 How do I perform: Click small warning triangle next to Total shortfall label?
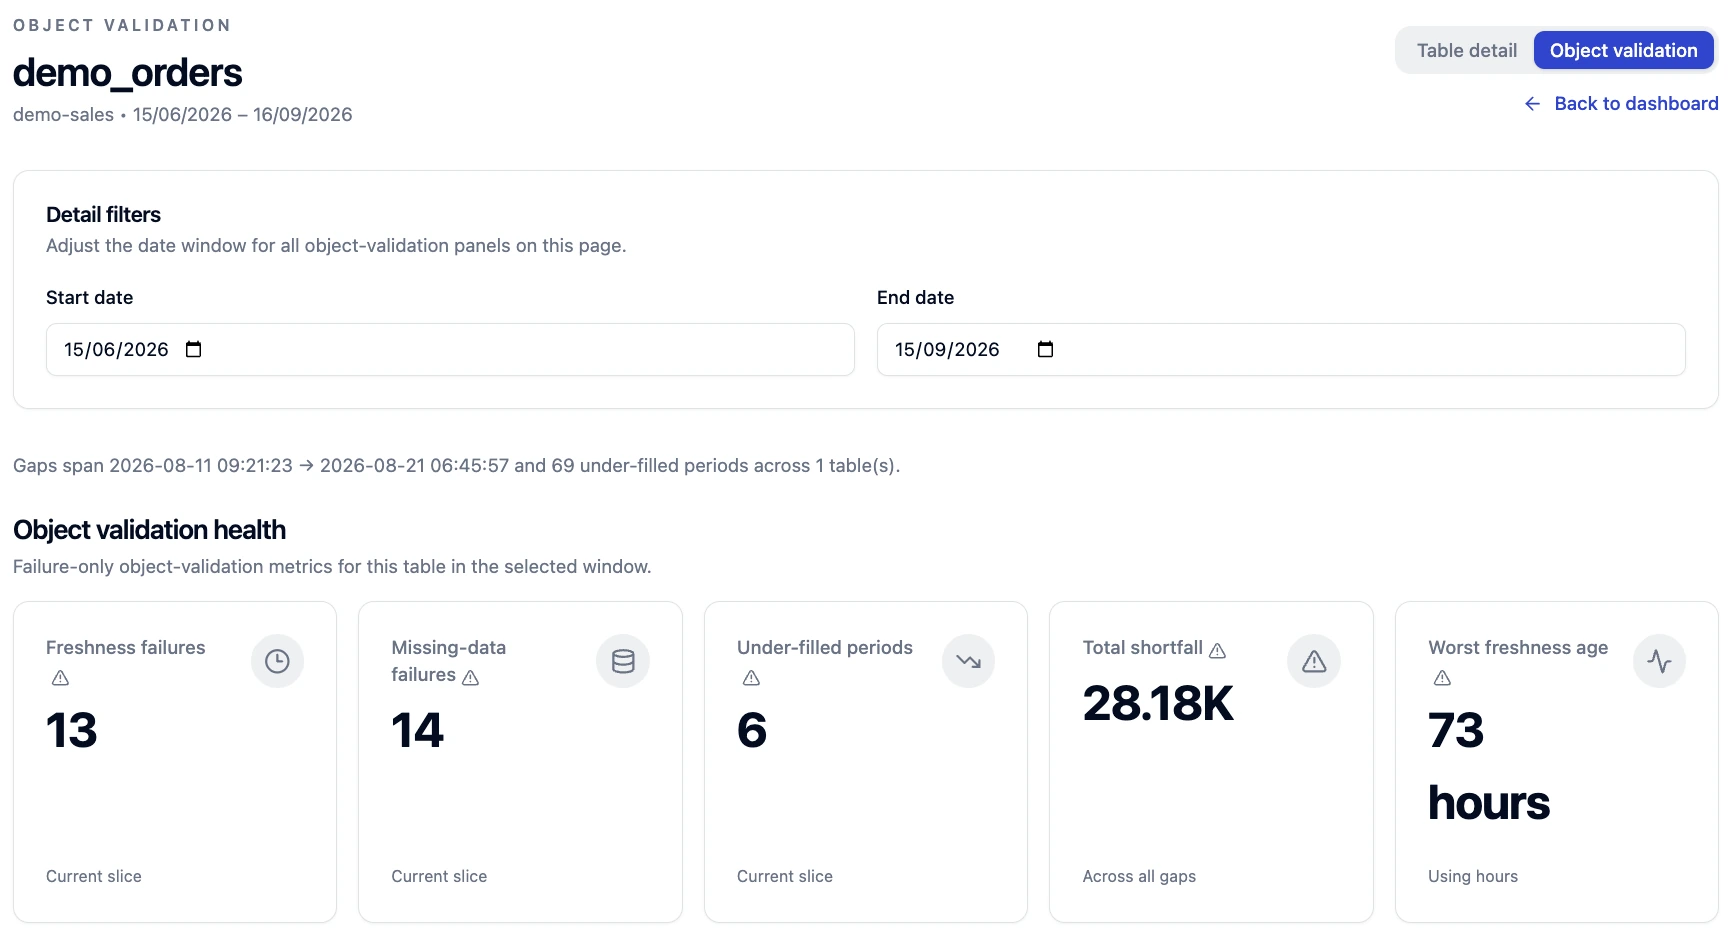[1217, 650]
